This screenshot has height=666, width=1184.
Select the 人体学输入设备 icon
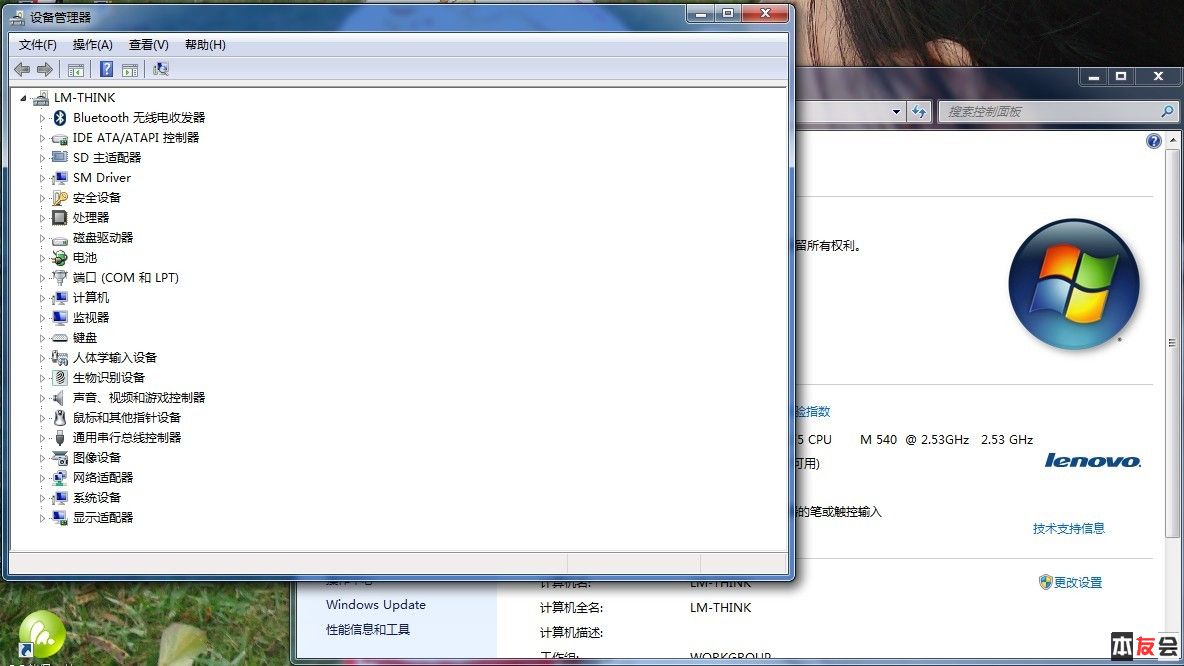click(60, 358)
